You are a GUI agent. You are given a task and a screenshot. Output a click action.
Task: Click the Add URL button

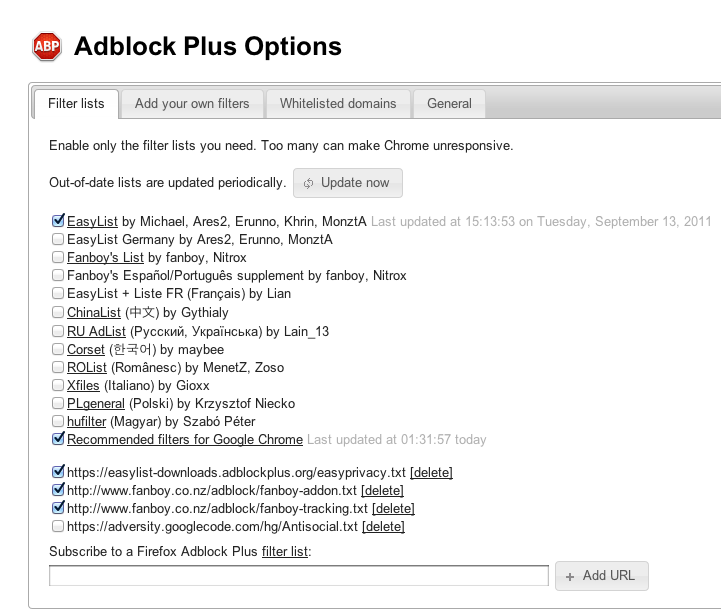pyautogui.click(x=602, y=576)
